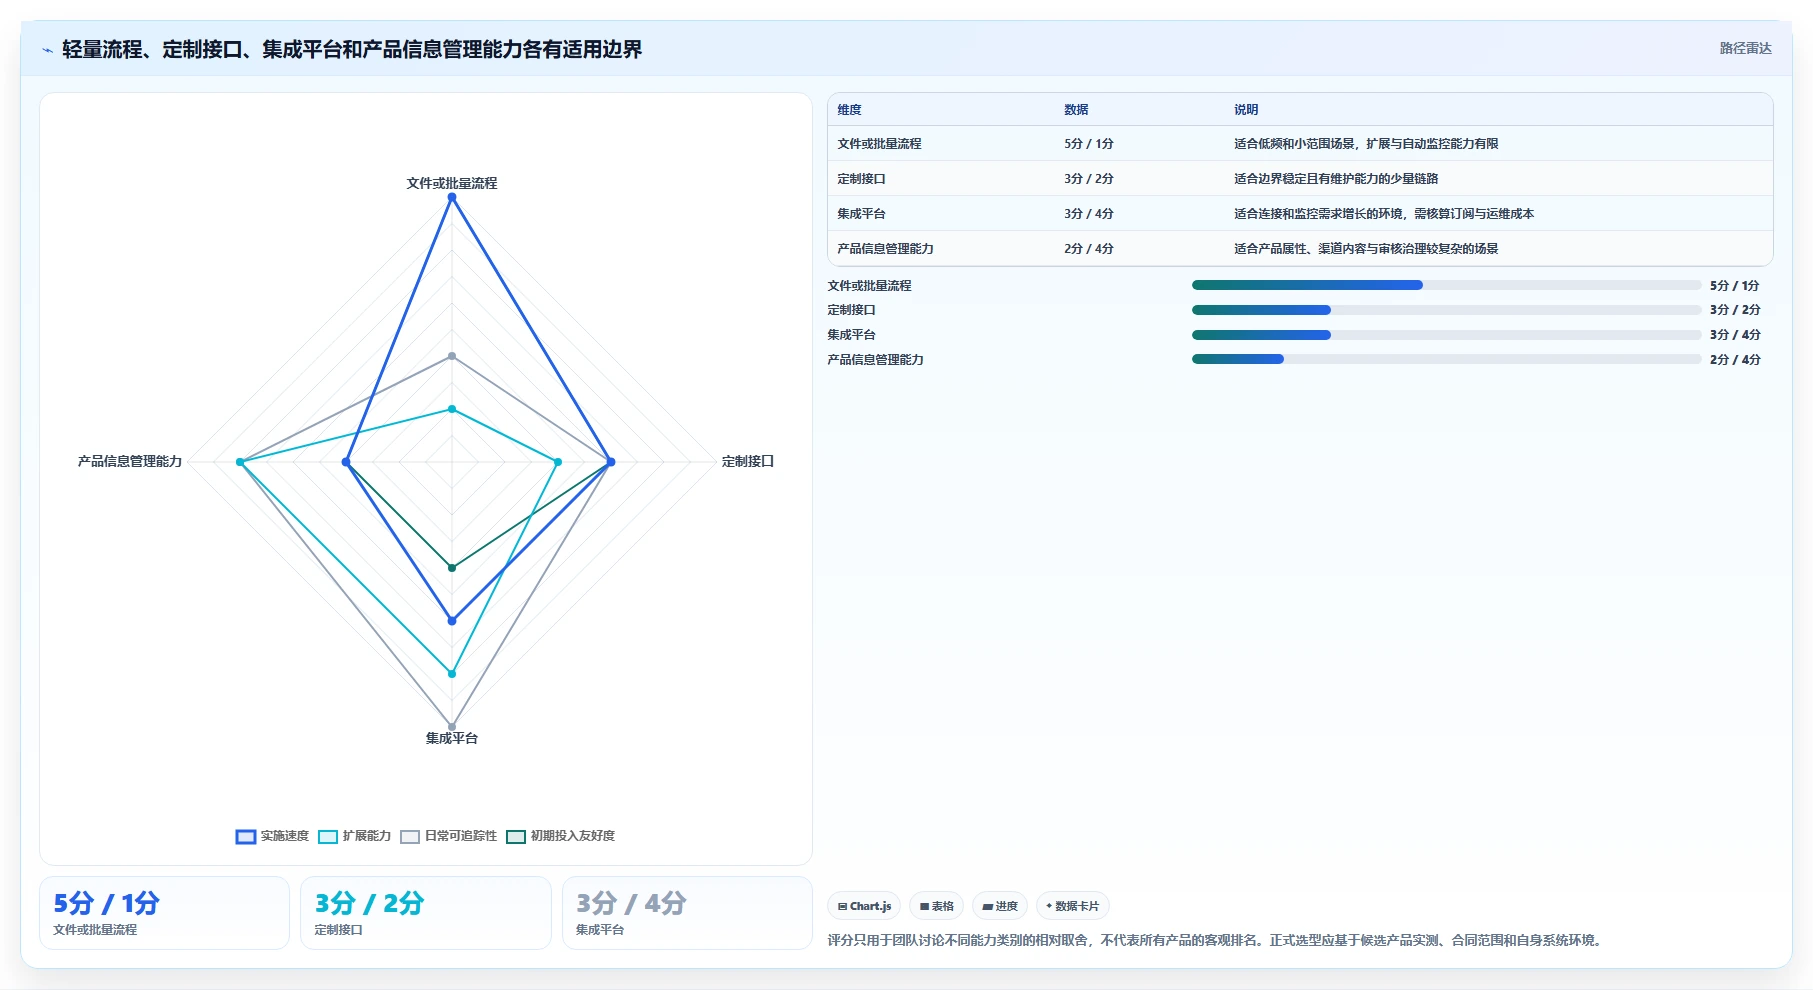Open the 3分 / 2分 定制接口 stat card

[x=426, y=913]
